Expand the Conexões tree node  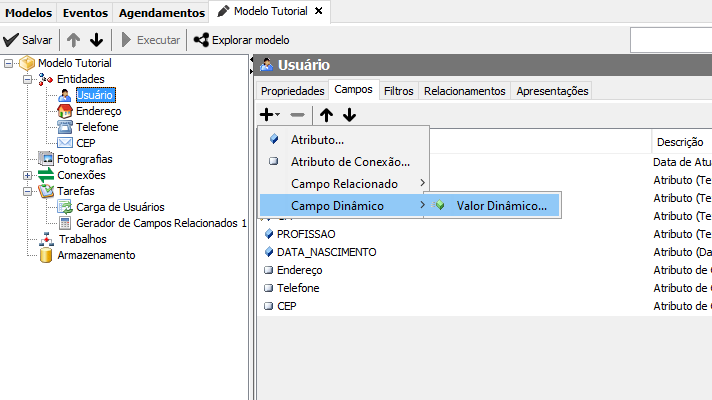click(x=27, y=175)
